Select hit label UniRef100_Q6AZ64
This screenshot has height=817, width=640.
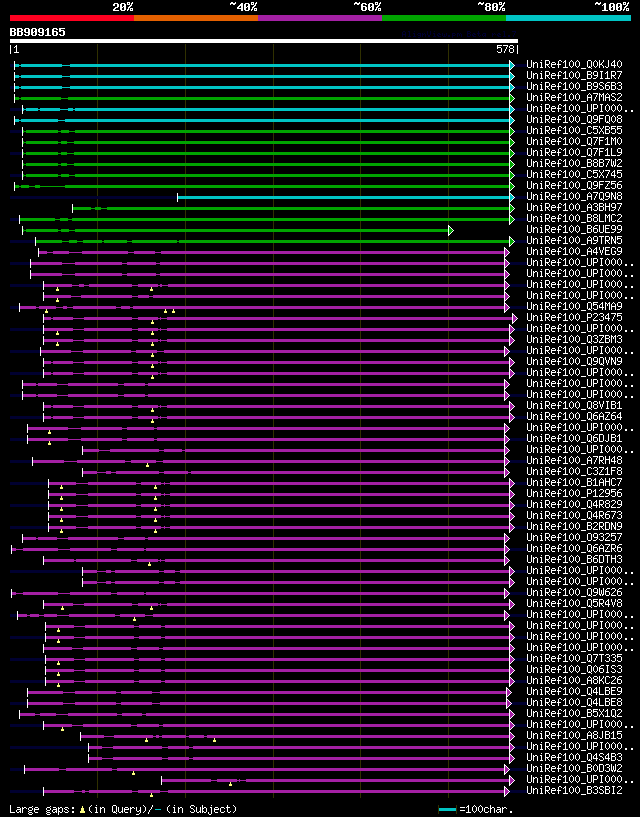coord(574,416)
